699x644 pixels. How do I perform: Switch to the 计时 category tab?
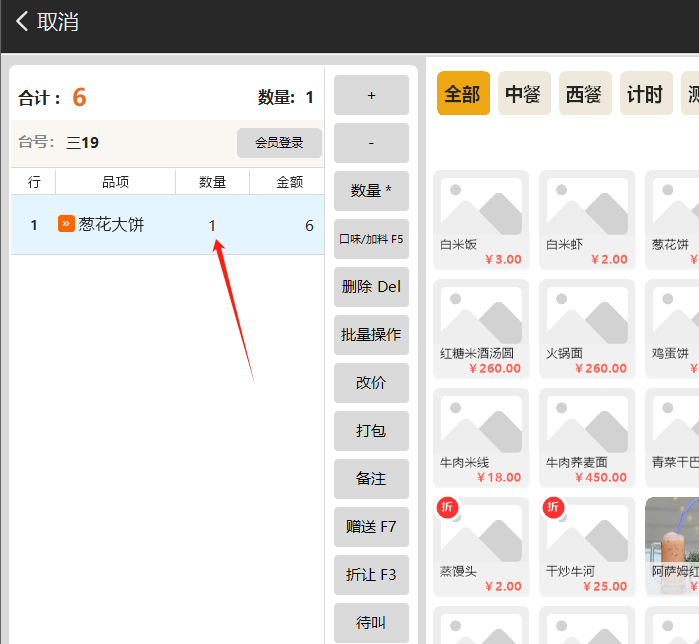pos(645,94)
